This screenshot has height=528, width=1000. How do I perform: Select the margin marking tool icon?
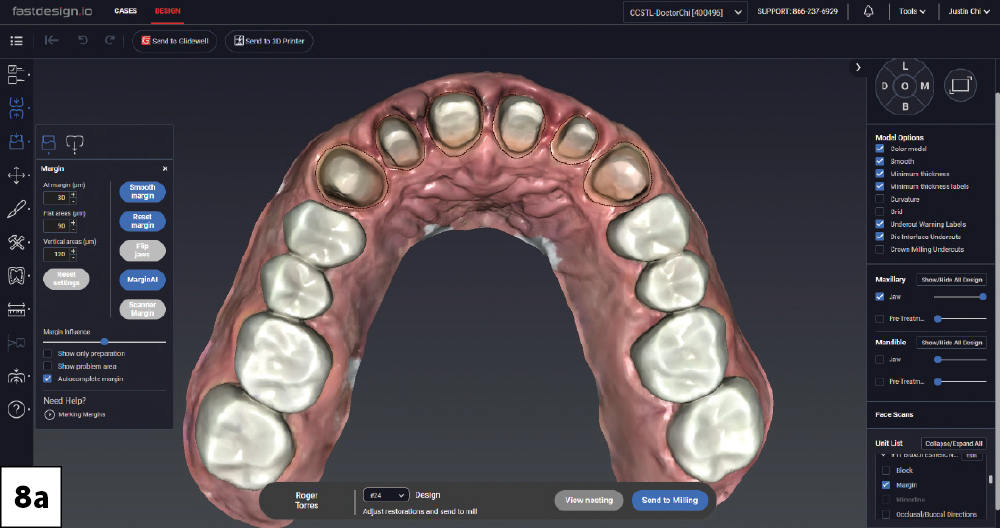17,142
